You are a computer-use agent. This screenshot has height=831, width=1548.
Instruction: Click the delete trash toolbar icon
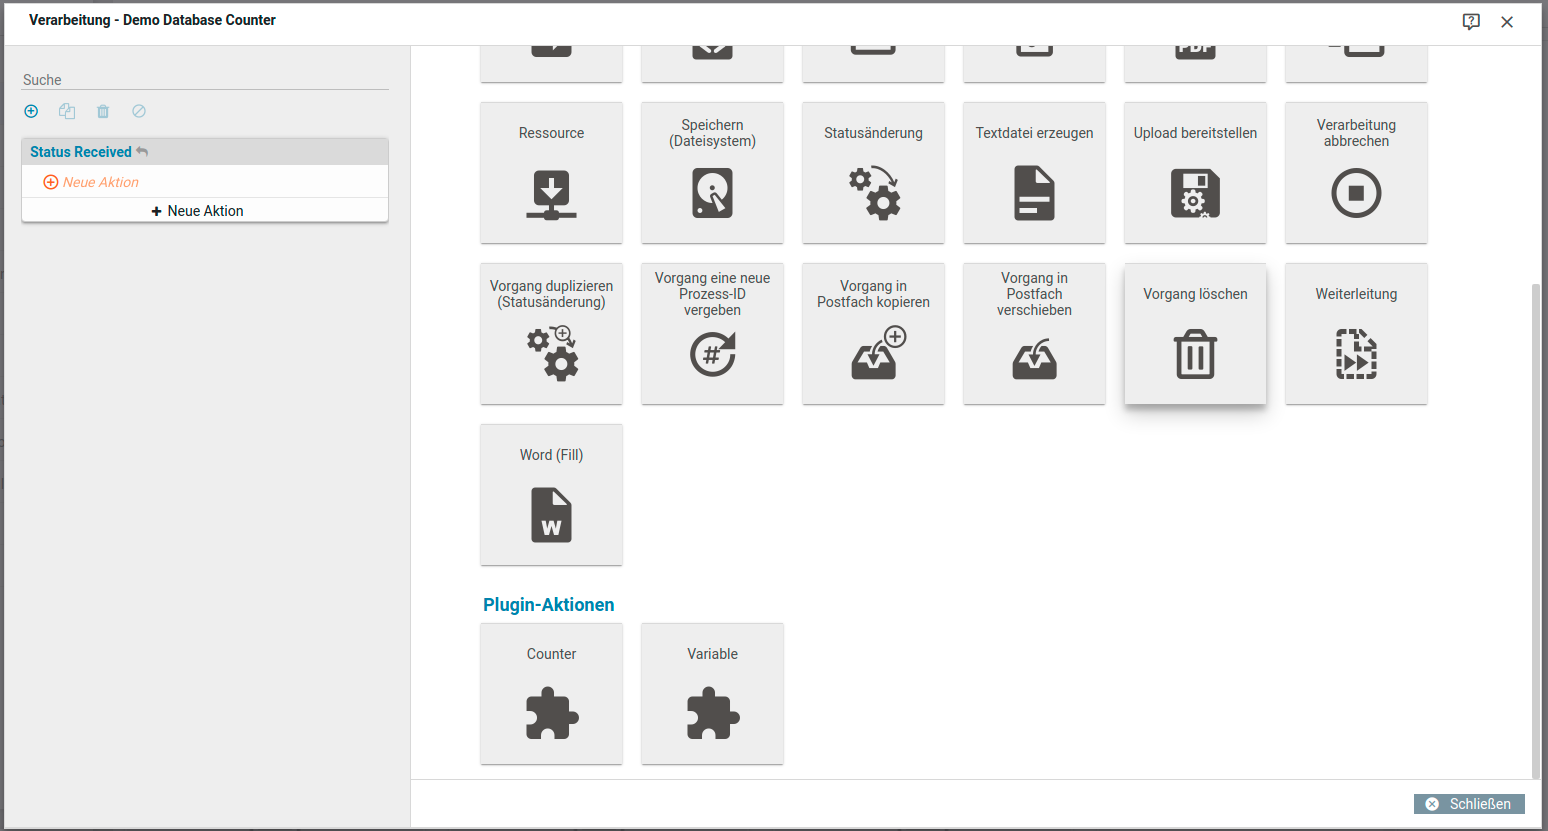click(103, 111)
